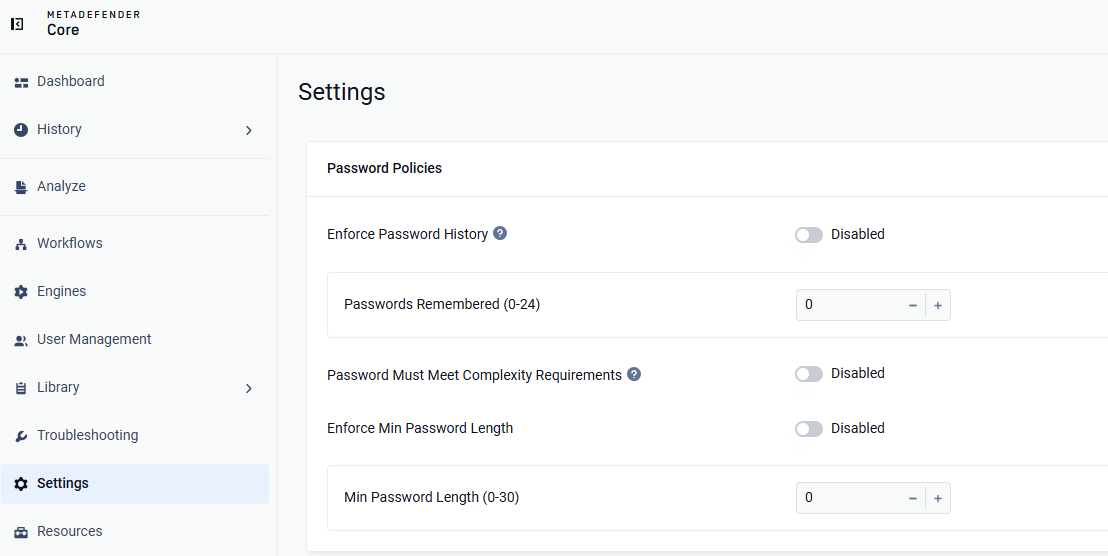Click the User Management people icon

pyautogui.click(x=21, y=340)
